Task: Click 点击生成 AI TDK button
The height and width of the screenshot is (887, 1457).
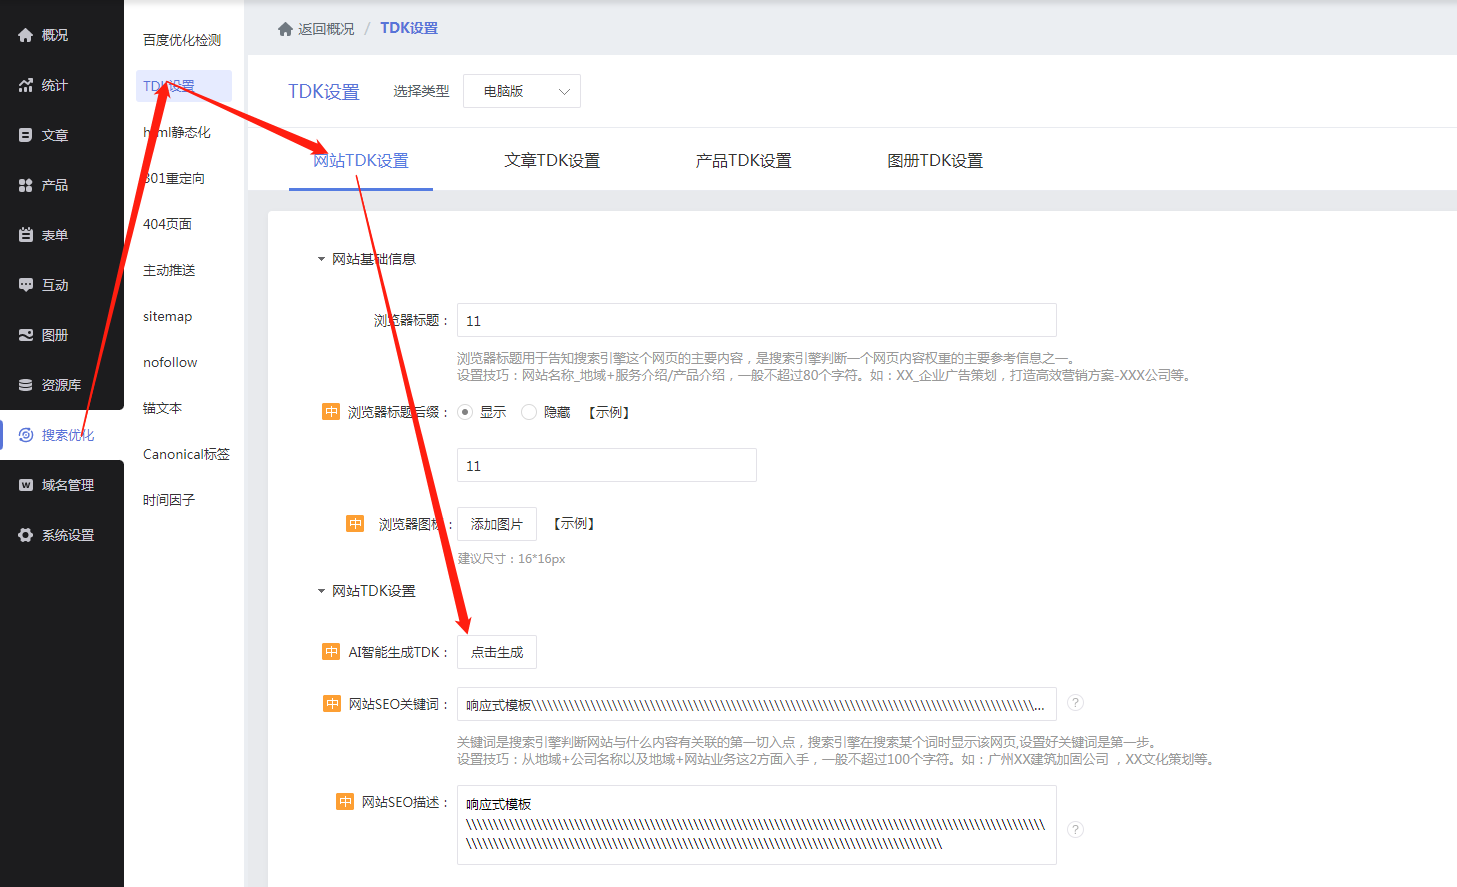Action: coord(497,652)
